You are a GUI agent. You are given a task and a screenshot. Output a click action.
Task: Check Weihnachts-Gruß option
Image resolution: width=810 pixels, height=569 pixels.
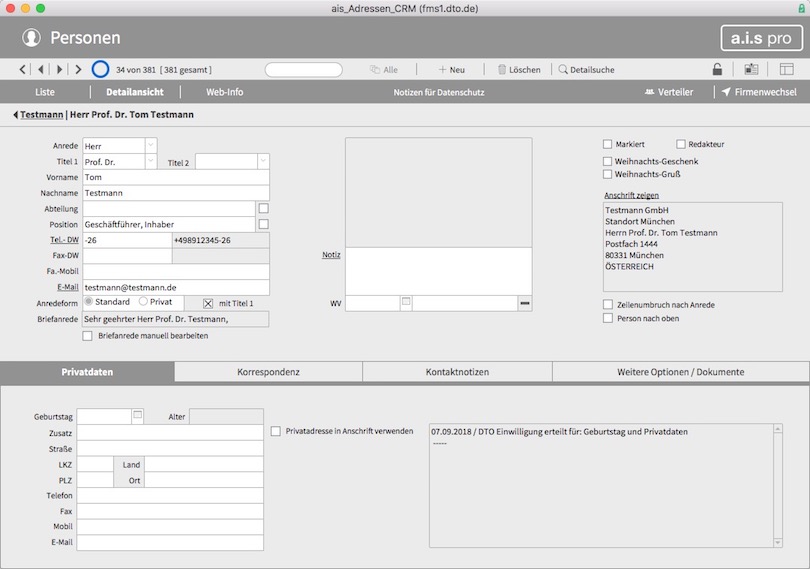pos(608,174)
